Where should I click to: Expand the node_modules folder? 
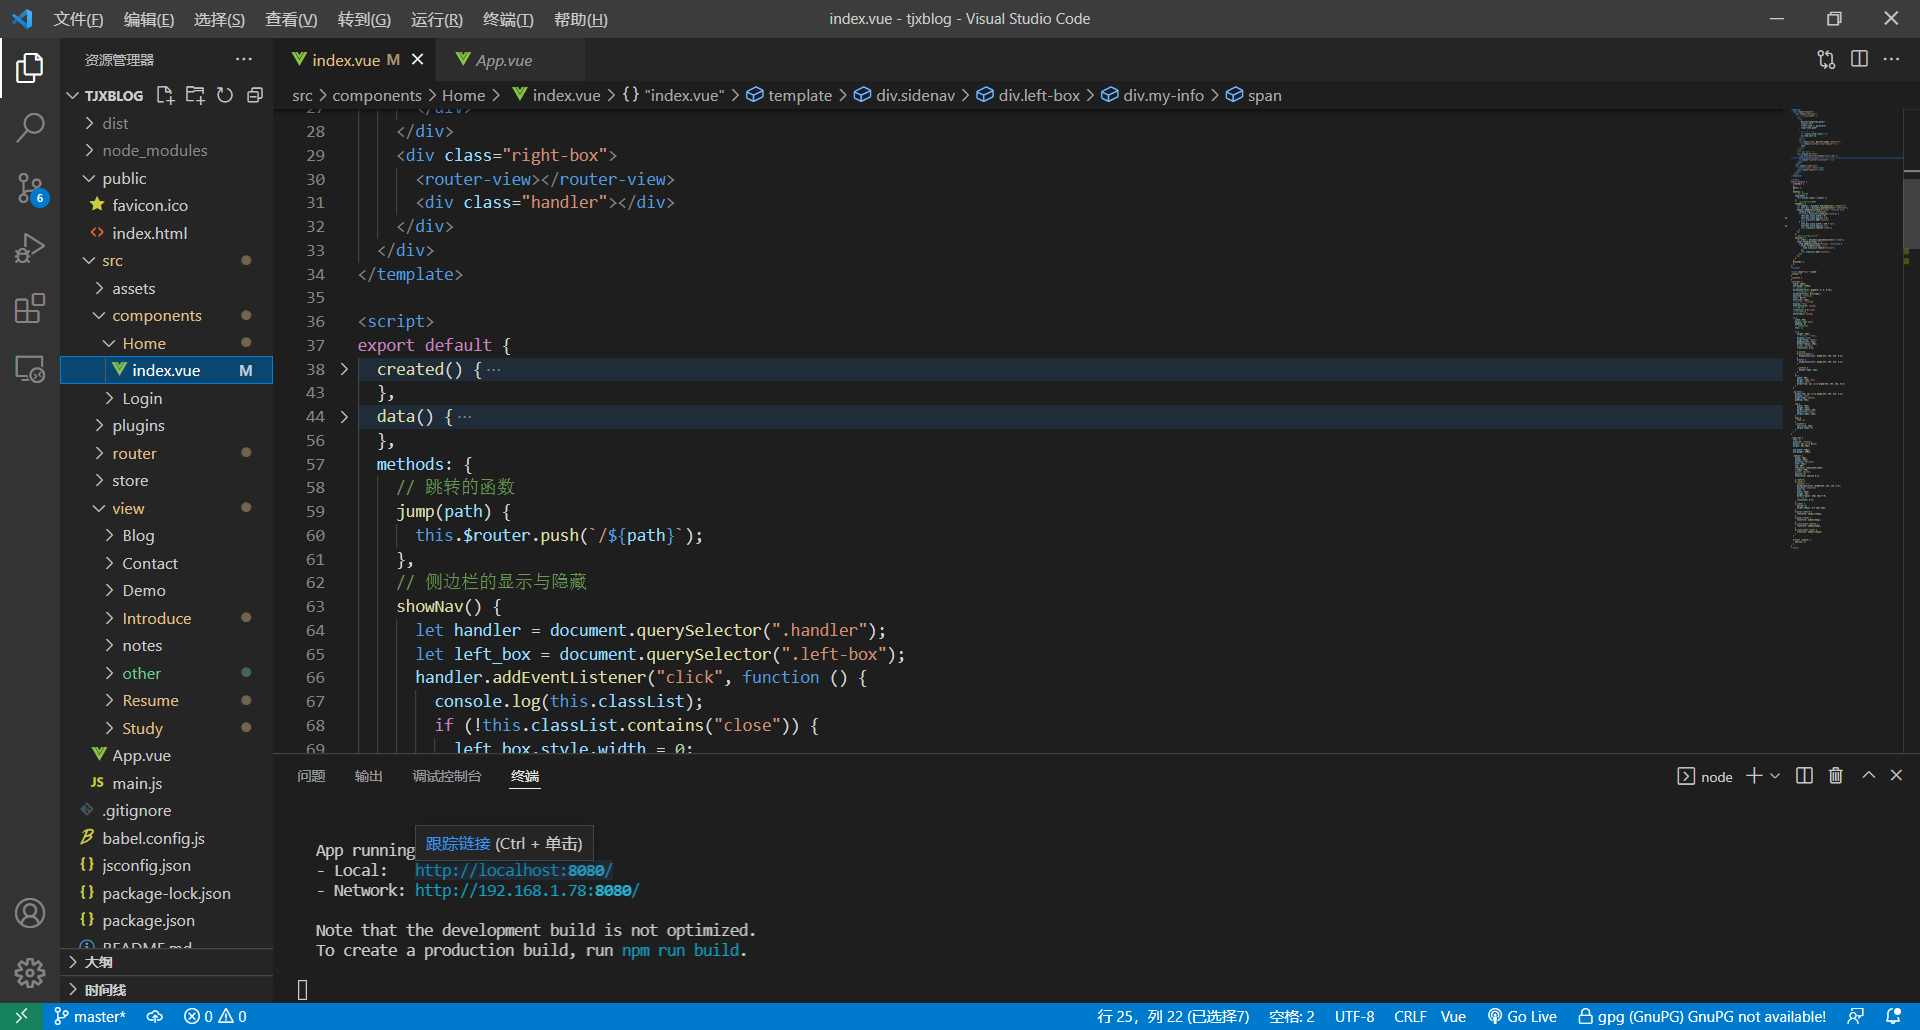(x=166, y=150)
